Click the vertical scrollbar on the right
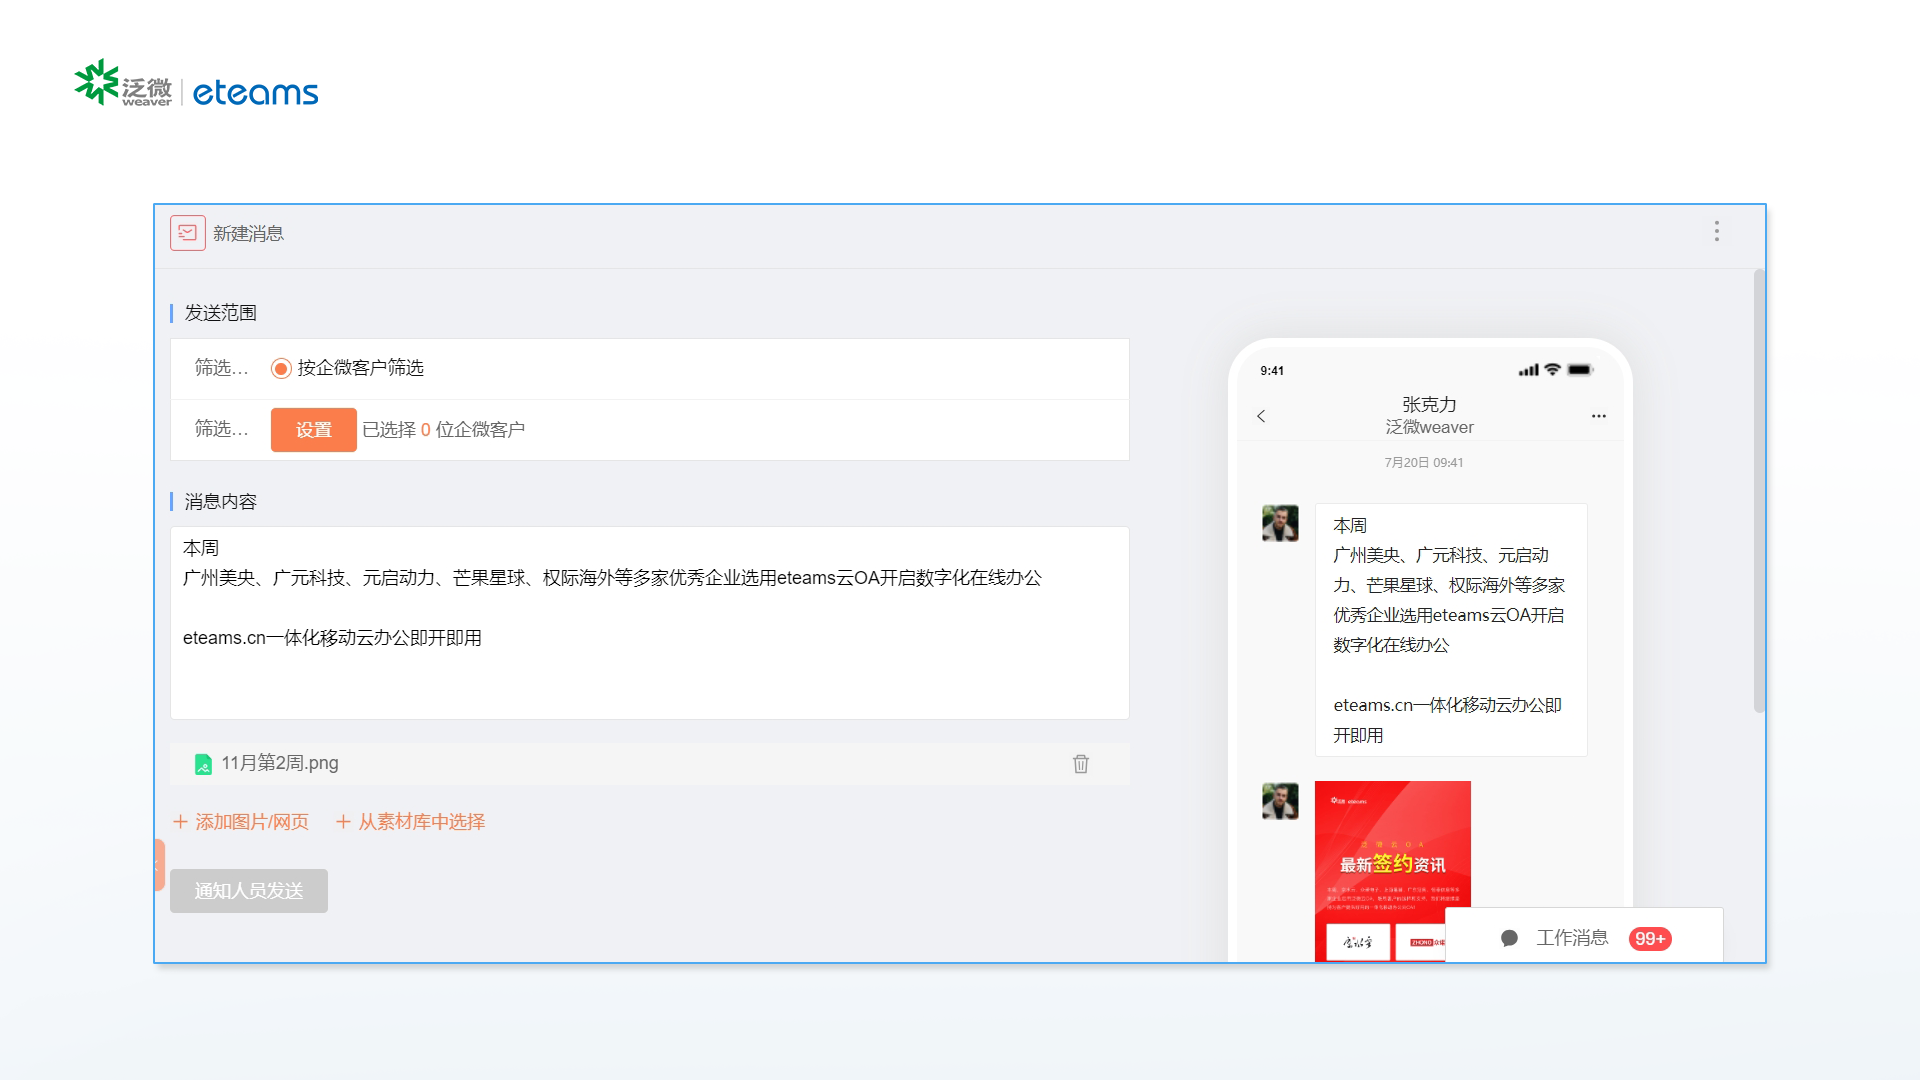1920x1080 pixels. (x=1759, y=490)
